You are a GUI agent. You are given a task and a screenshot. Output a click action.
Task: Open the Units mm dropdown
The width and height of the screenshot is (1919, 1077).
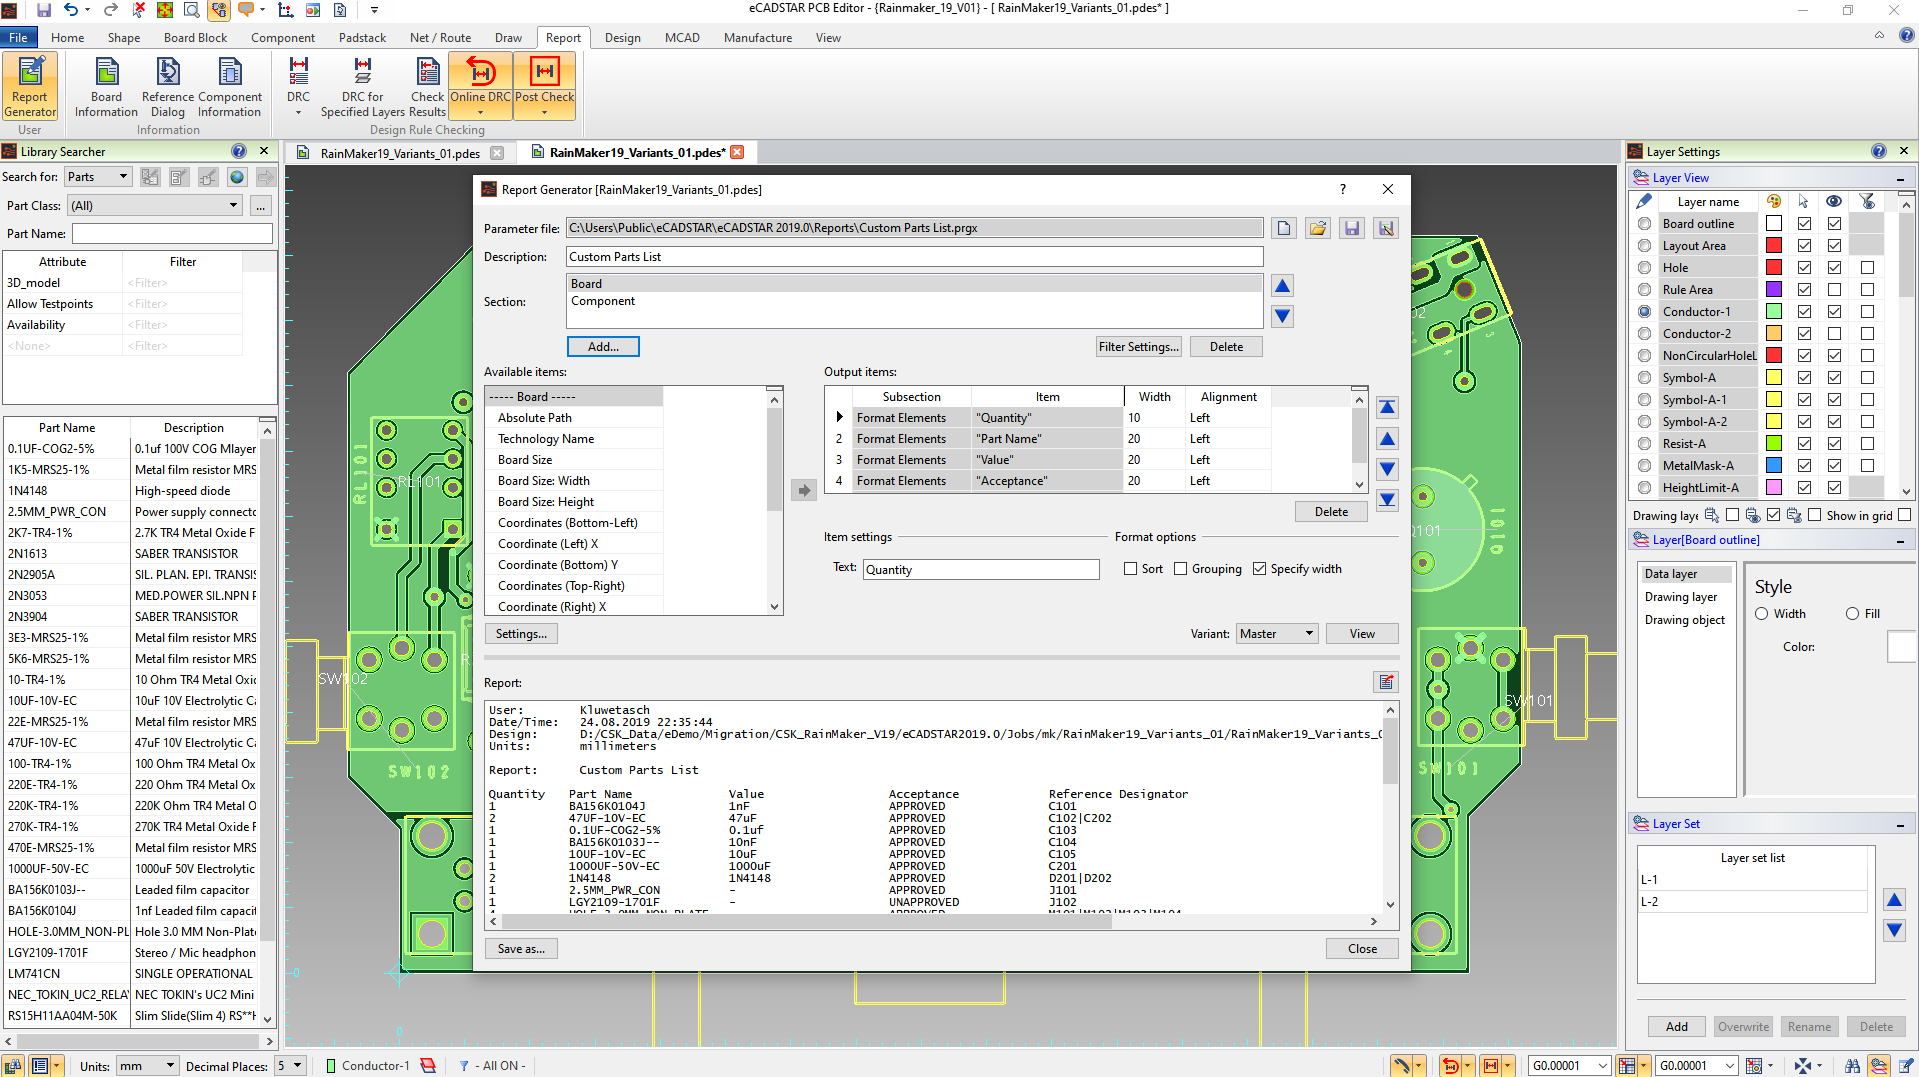click(x=147, y=1066)
